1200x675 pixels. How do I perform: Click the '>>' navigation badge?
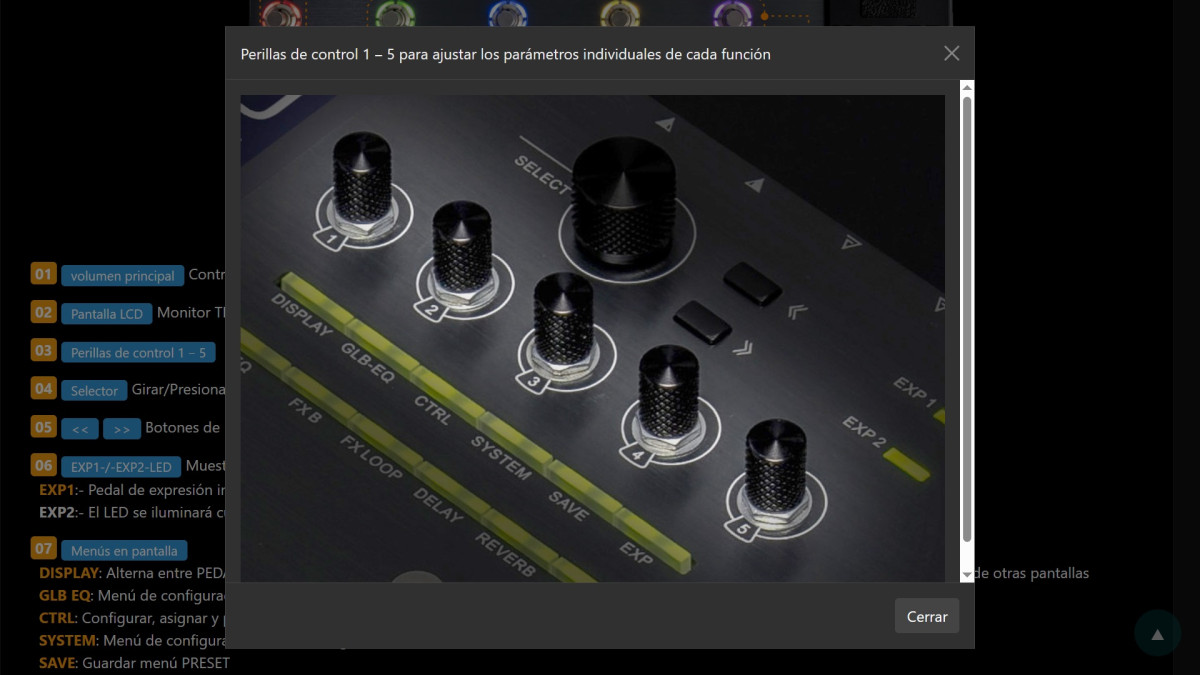point(122,429)
